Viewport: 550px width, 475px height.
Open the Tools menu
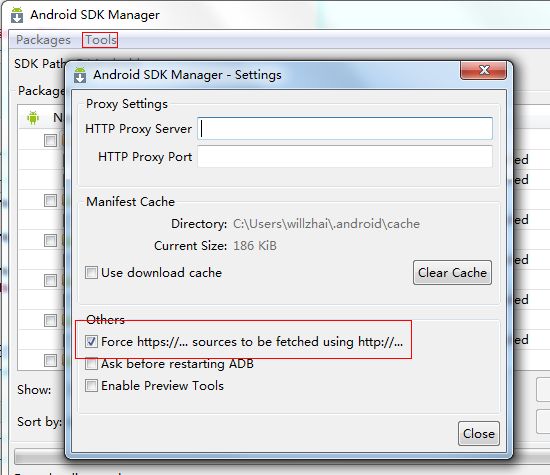[x=100, y=40]
